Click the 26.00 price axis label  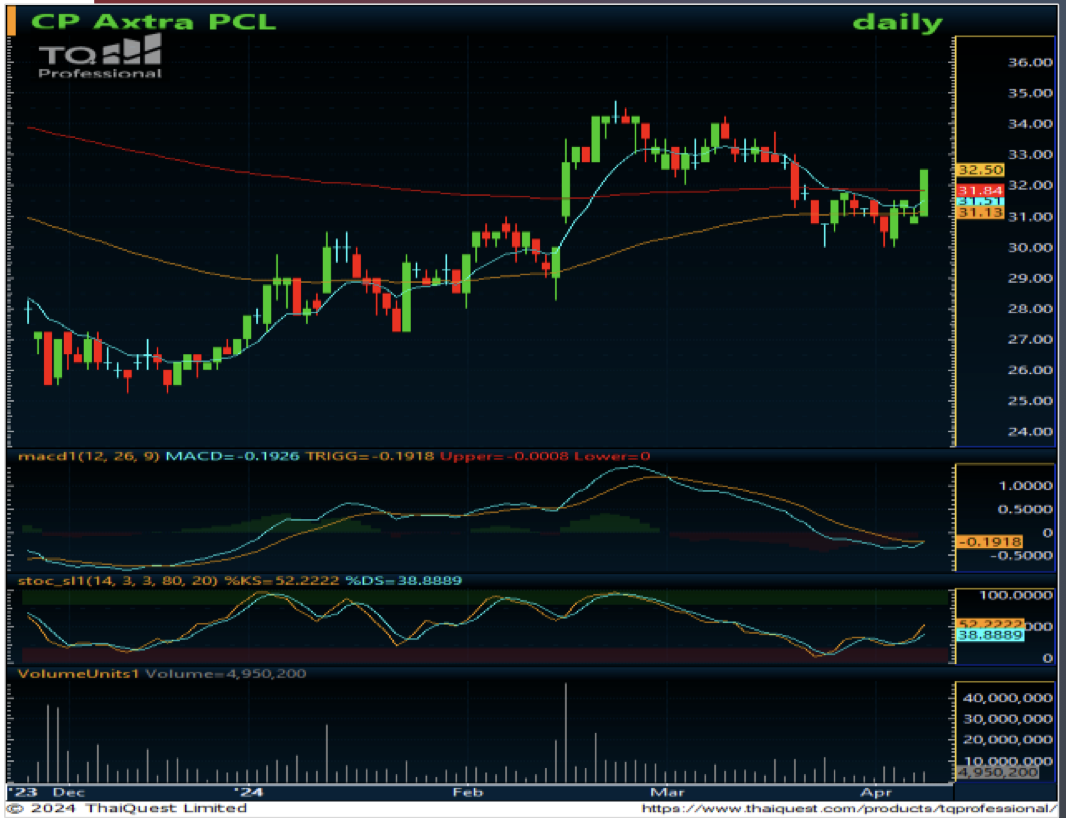(1029, 369)
